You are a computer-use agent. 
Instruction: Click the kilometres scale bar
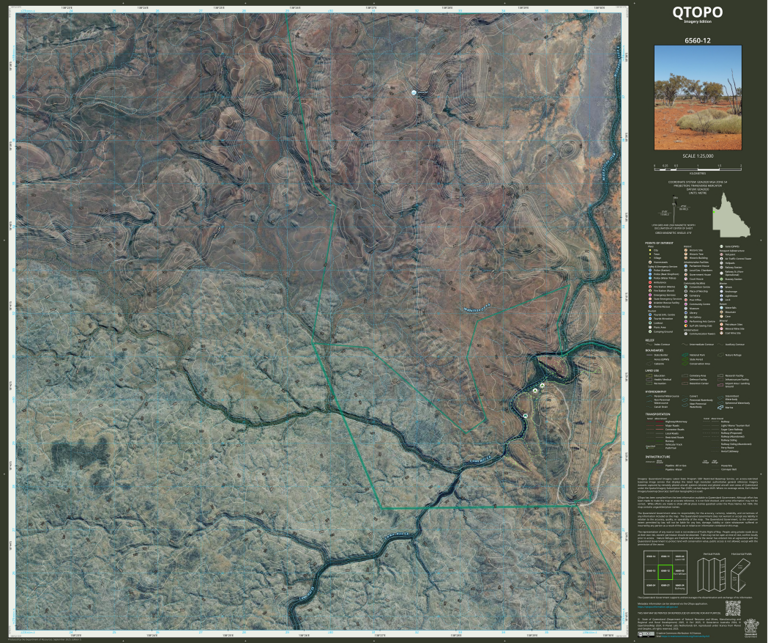pos(698,167)
